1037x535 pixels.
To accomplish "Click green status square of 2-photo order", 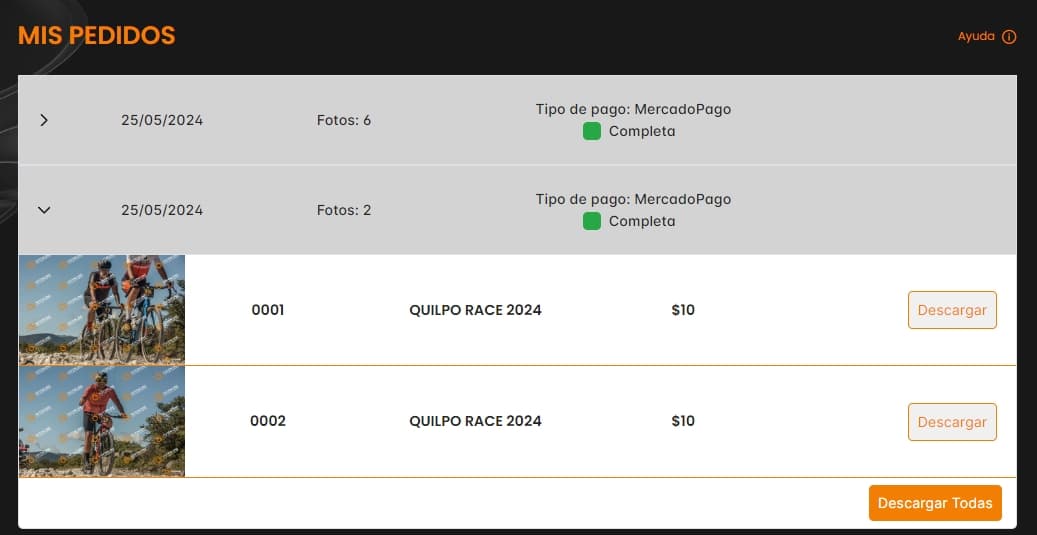I will (x=592, y=221).
